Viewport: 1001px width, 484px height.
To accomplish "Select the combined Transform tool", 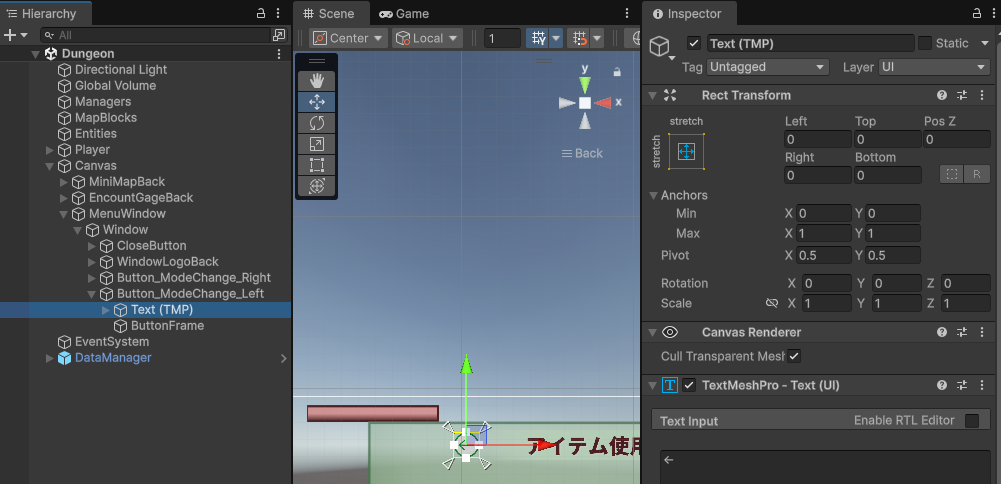I will pyautogui.click(x=317, y=186).
